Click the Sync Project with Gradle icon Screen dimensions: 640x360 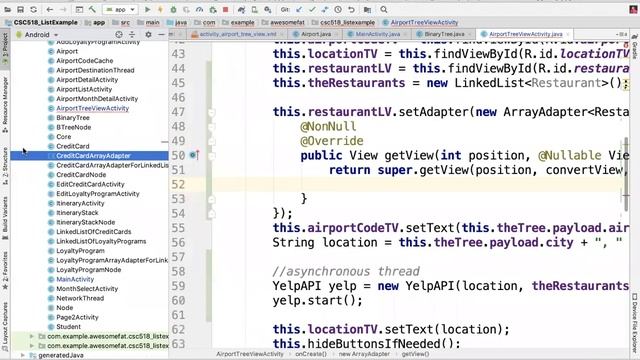click(x=241, y=9)
